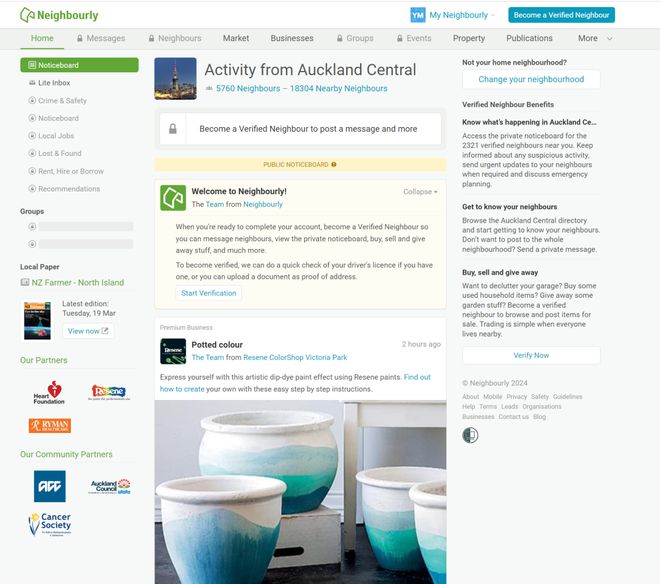Click the ACC community partner logo

click(50, 486)
